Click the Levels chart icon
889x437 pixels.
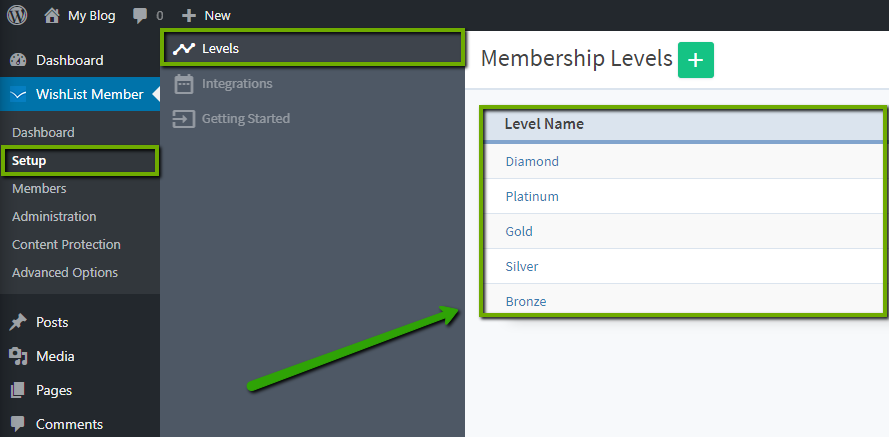point(183,48)
